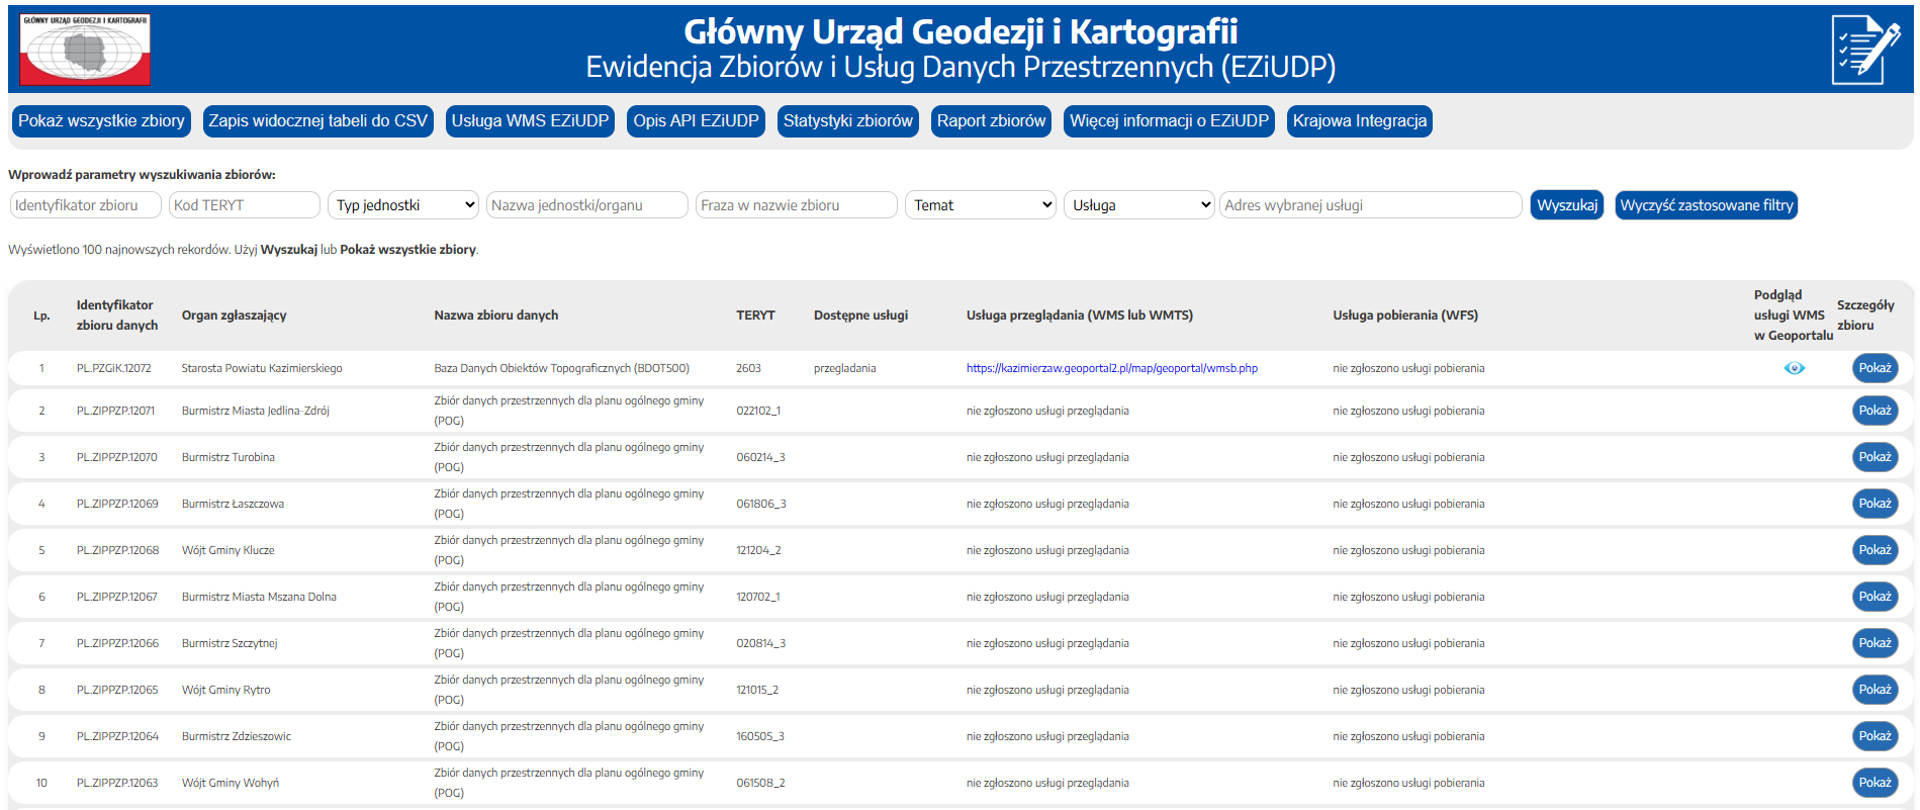The height and width of the screenshot is (810, 1920).
Task: Open the Typ jednostki dropdown
Action: [404, 205]
